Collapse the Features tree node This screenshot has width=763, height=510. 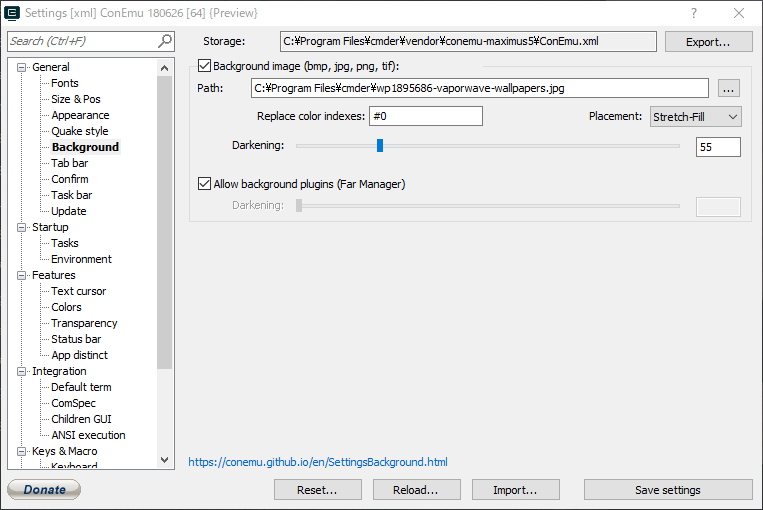(21, 275)
